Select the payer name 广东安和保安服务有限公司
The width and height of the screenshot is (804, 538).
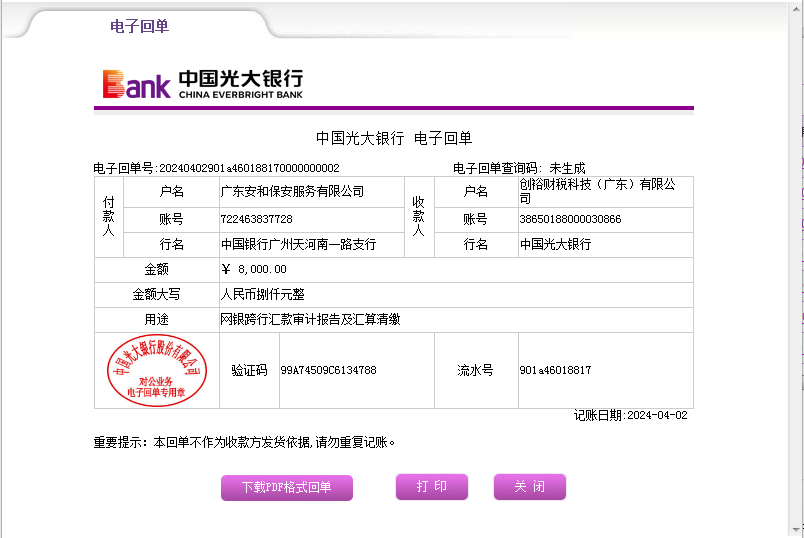pyautogui.click(x=292, y=191)
